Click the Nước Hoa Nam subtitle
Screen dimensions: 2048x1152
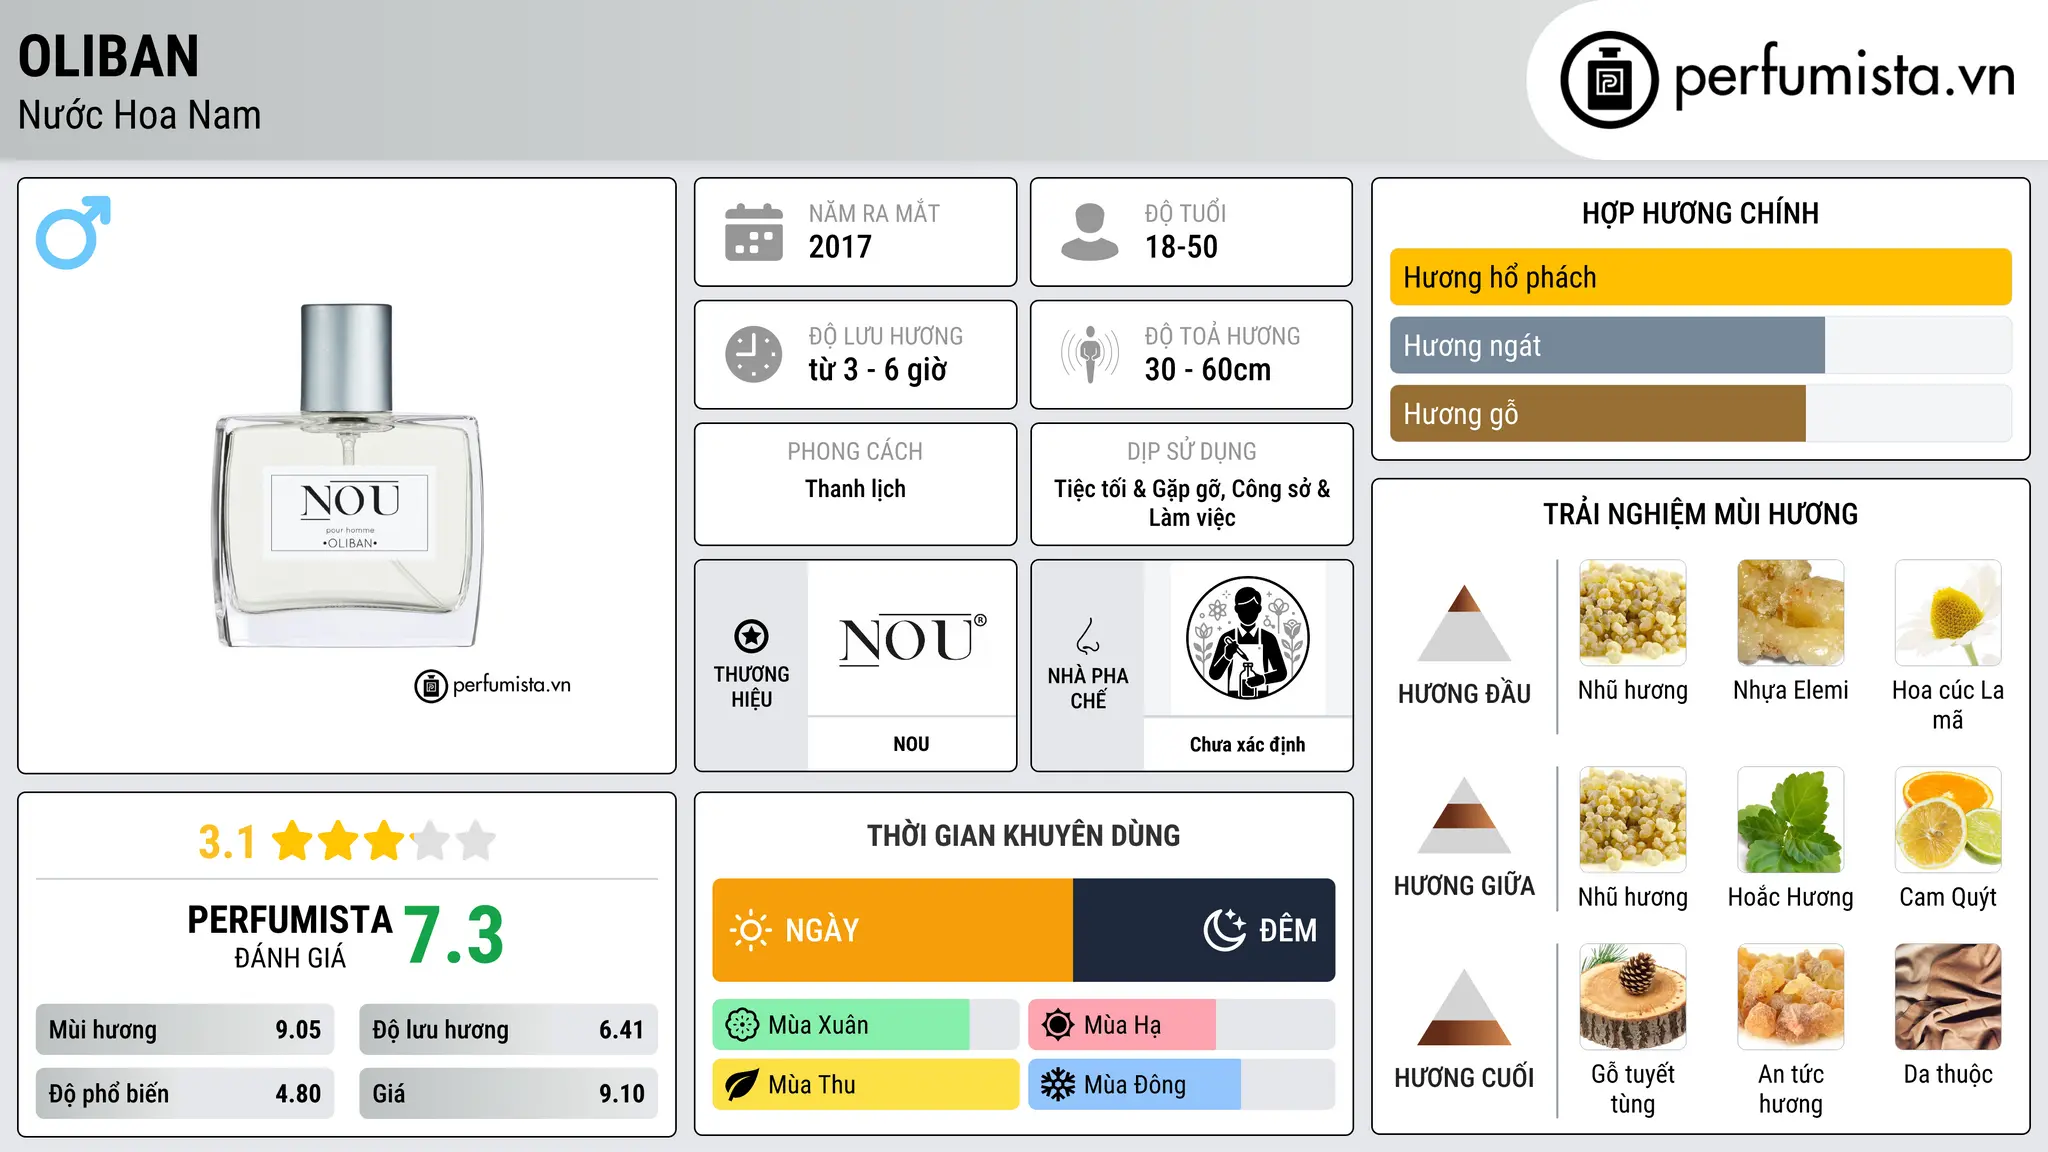coord(139,115)
